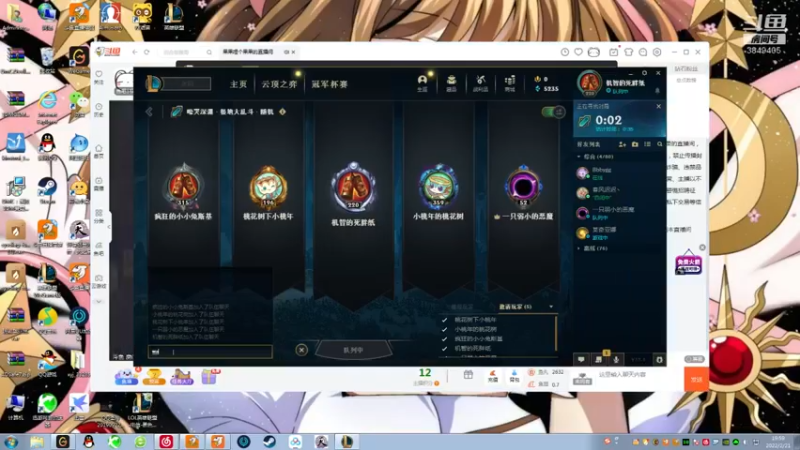Toggle the green lobby open-party switch
800x450 pixels.
point(553,112)
